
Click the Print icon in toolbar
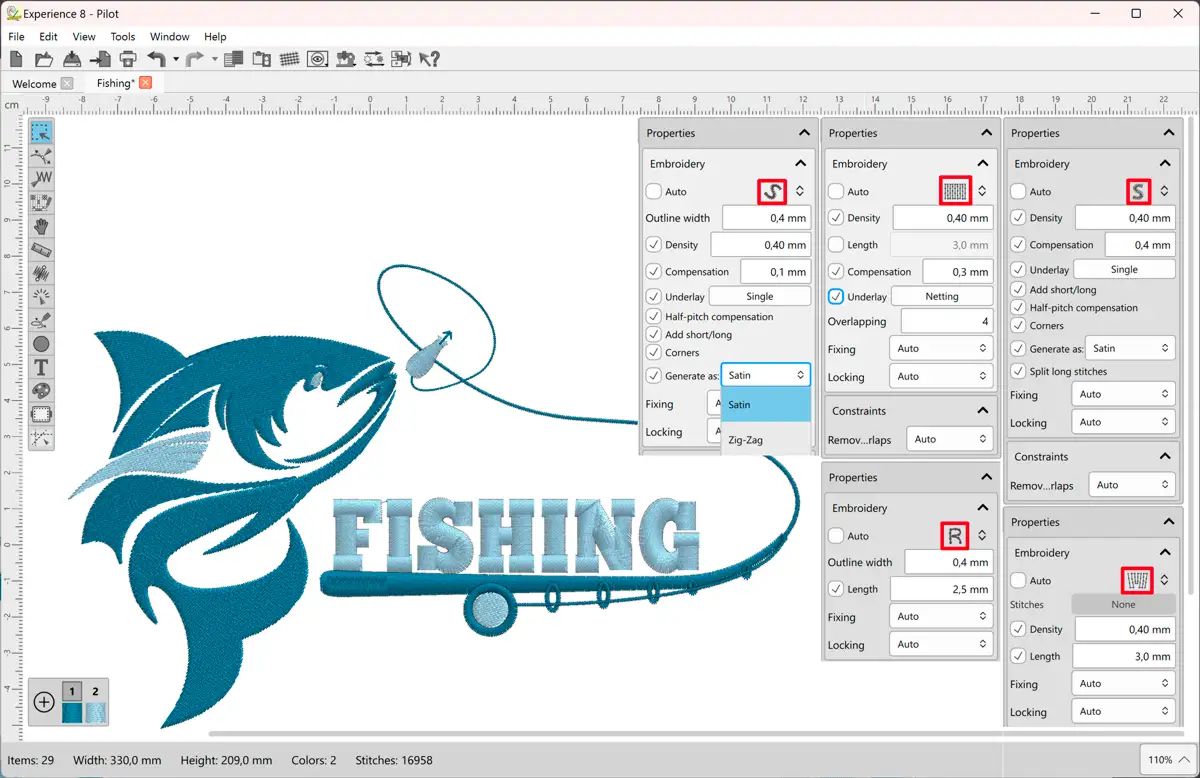[128, 59]
